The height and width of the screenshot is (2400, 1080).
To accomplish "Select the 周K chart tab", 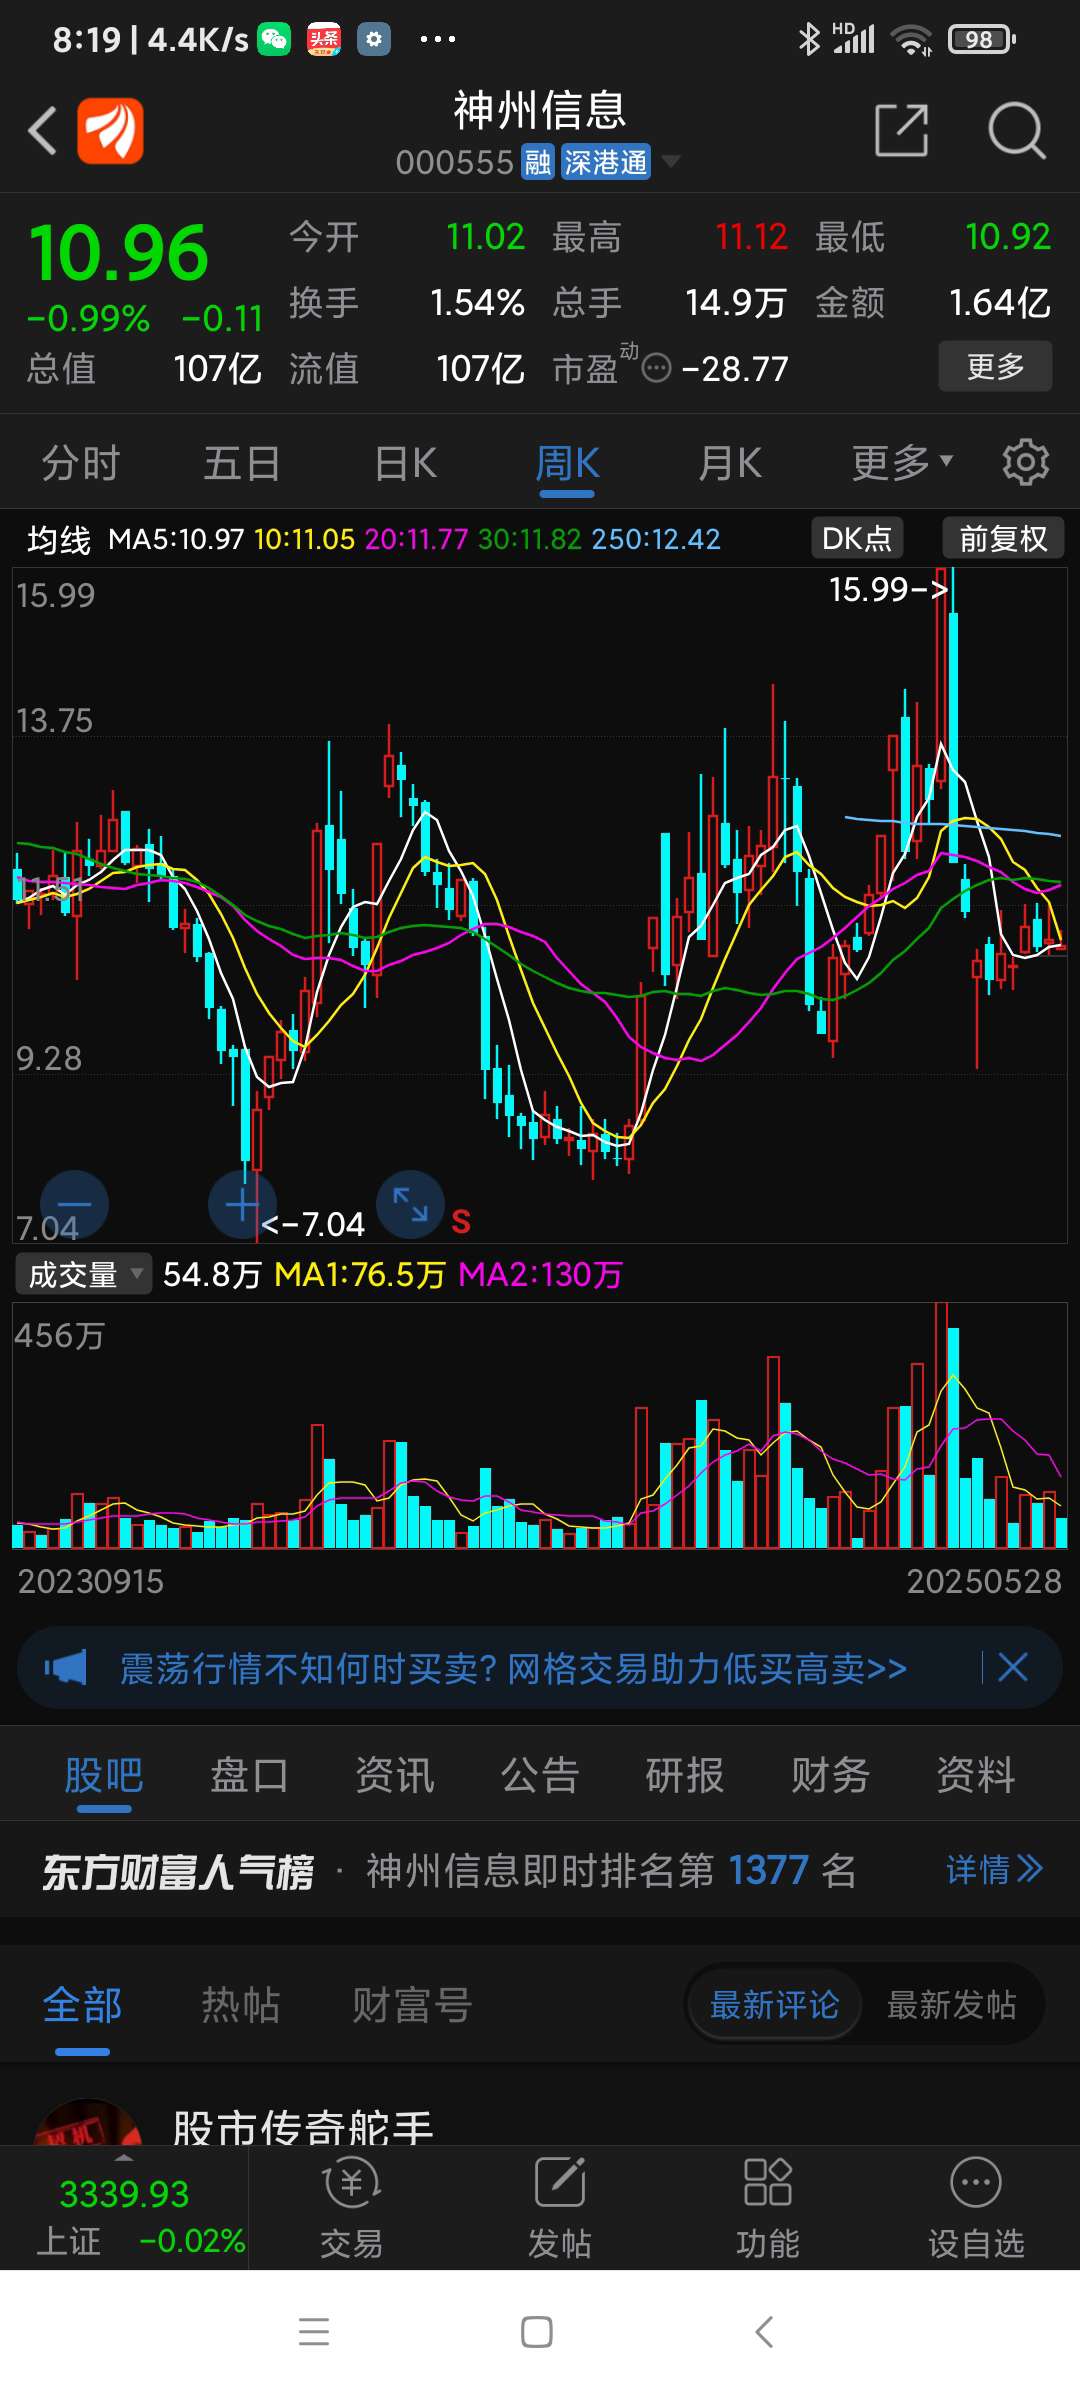I will (x=567, y=463).
